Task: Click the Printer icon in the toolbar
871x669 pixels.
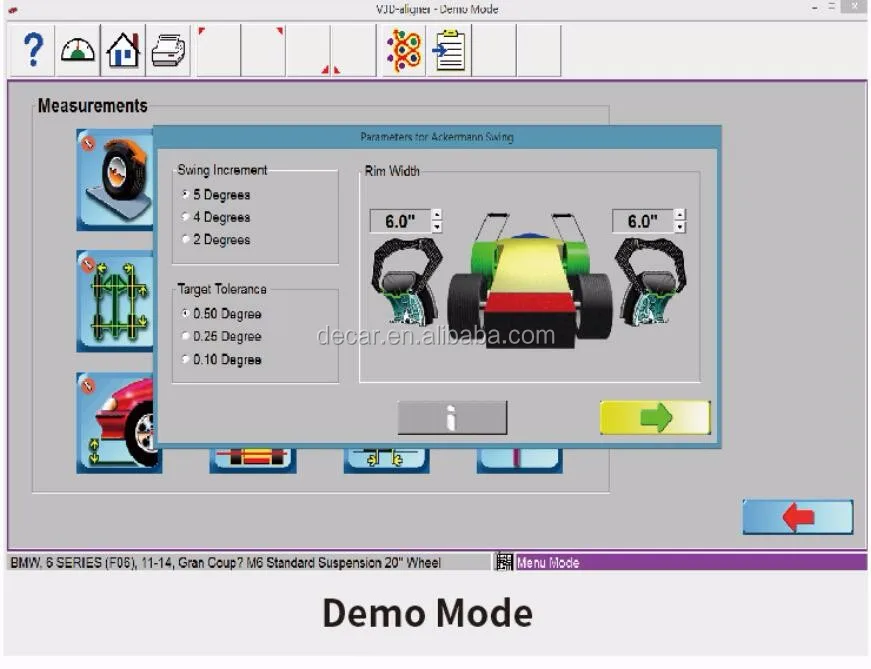Action: click(166, 49)
